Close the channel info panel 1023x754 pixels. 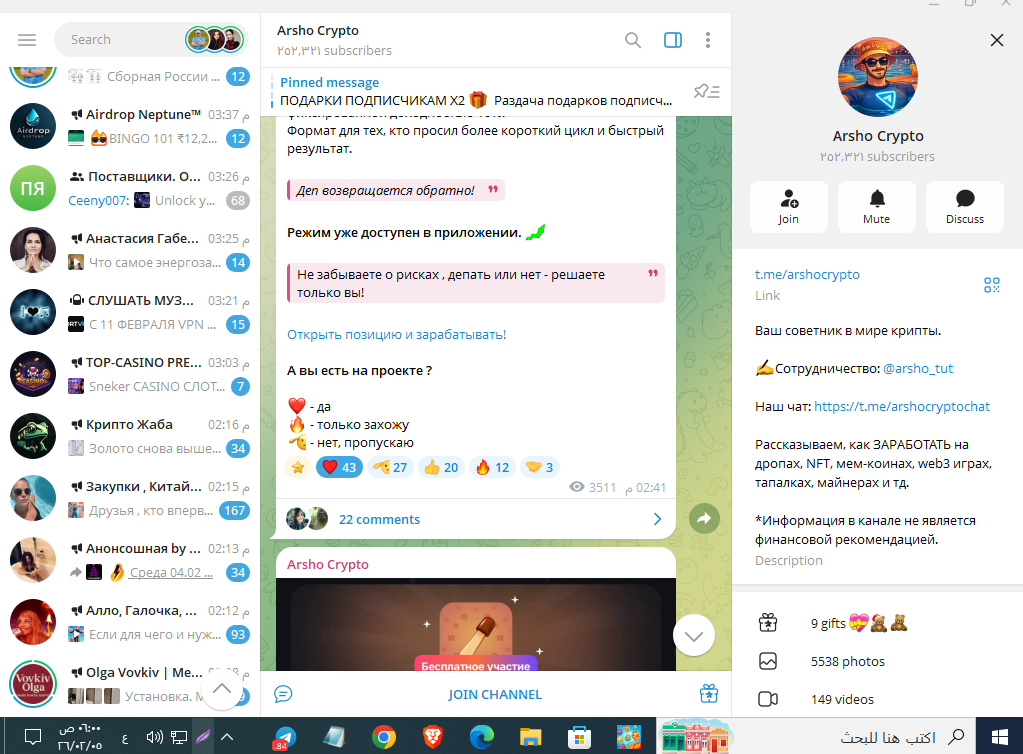[996, 40]
